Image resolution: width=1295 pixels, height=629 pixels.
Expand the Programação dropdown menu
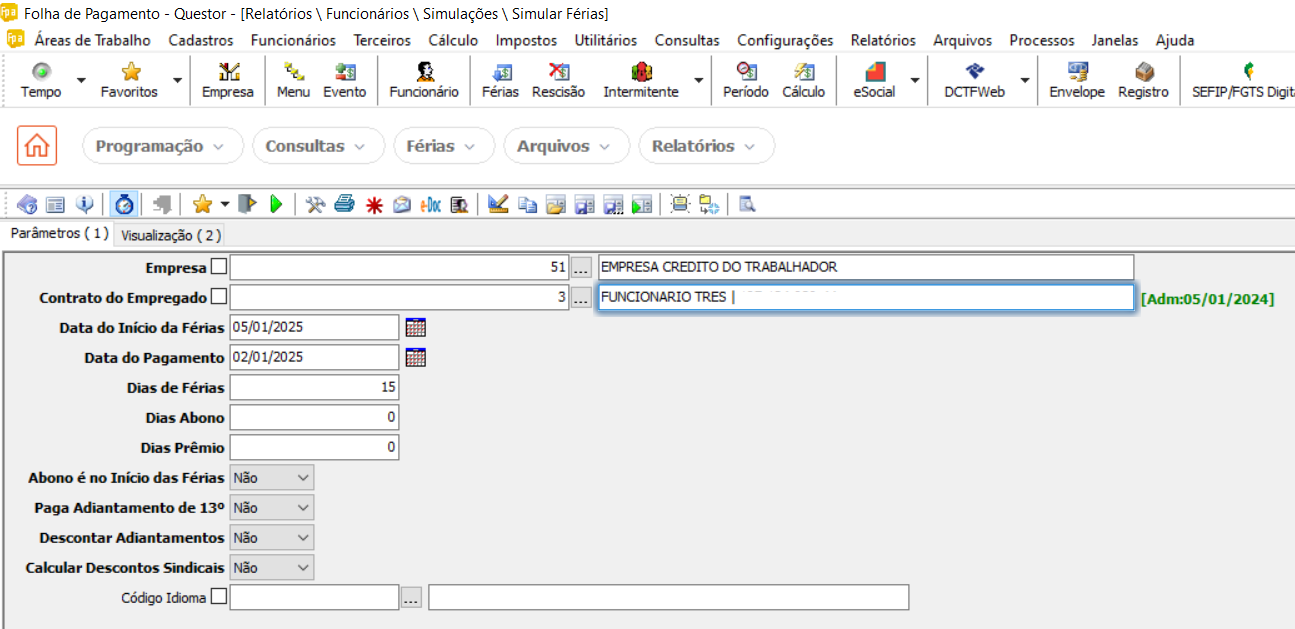click(x=162, y=146)
